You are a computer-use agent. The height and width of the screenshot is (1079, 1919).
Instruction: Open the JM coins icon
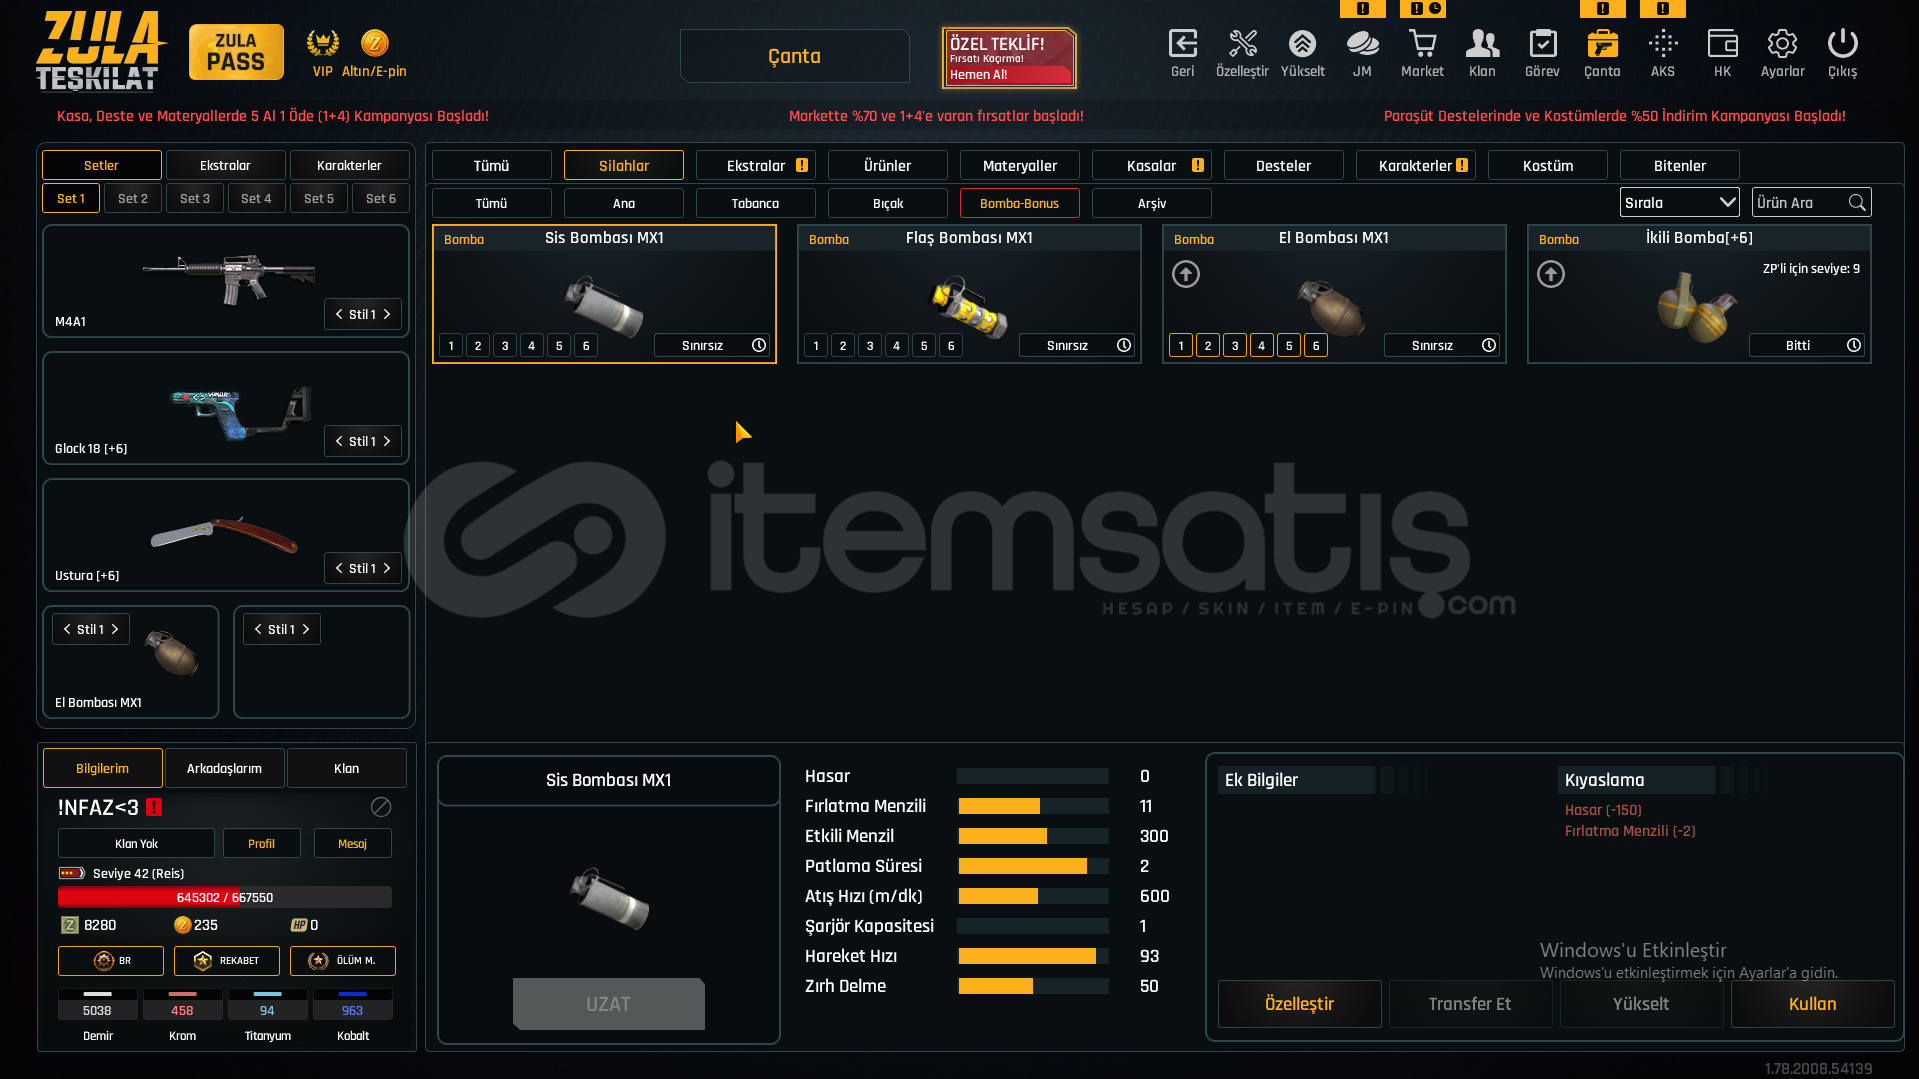pos(1362,45)
